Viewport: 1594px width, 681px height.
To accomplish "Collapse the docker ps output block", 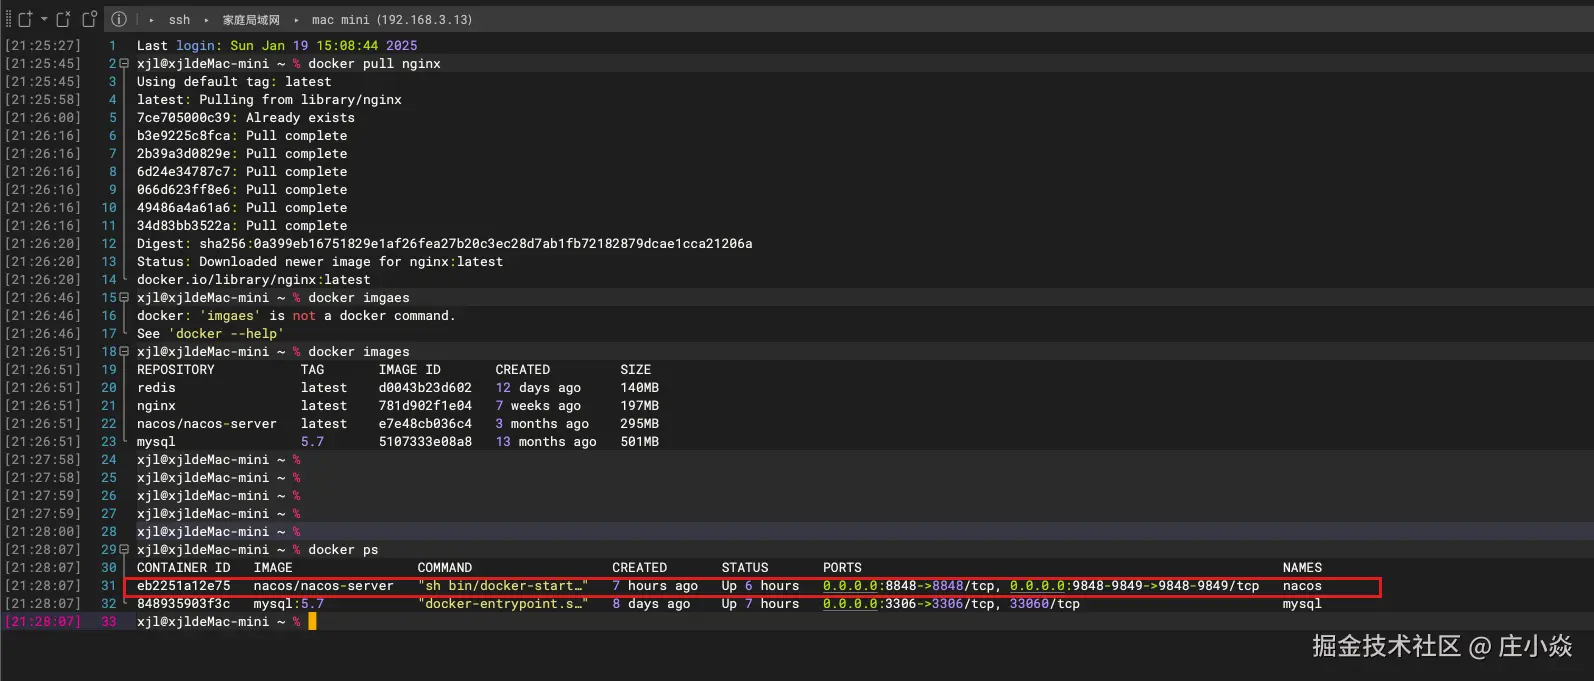I will click(x=124, y=550).
